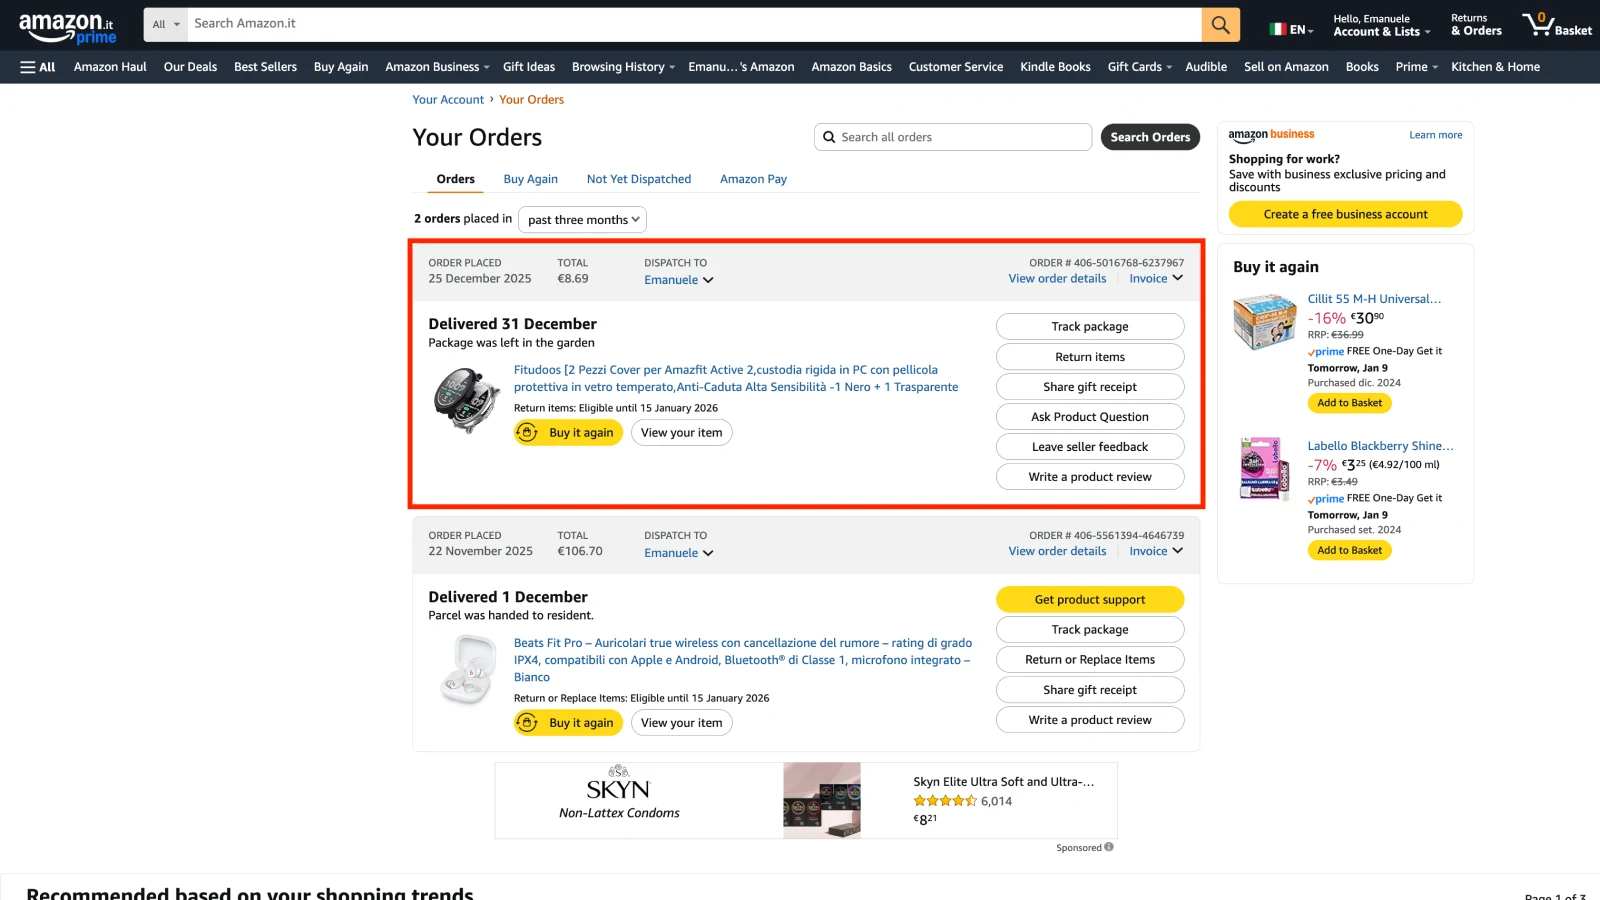The height and width of the screenshot is (900, 1600).
Task: Click the Amazon.it prime logo
Action: pyautogui.click(x=67, y=28)
